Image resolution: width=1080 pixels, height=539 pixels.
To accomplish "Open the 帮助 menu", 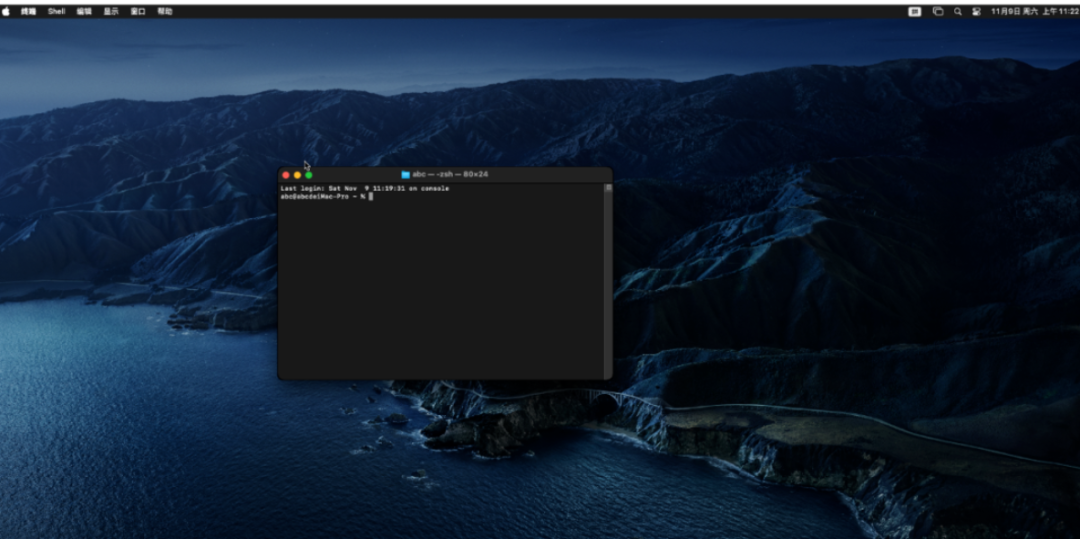I will [x=165, y=12].
